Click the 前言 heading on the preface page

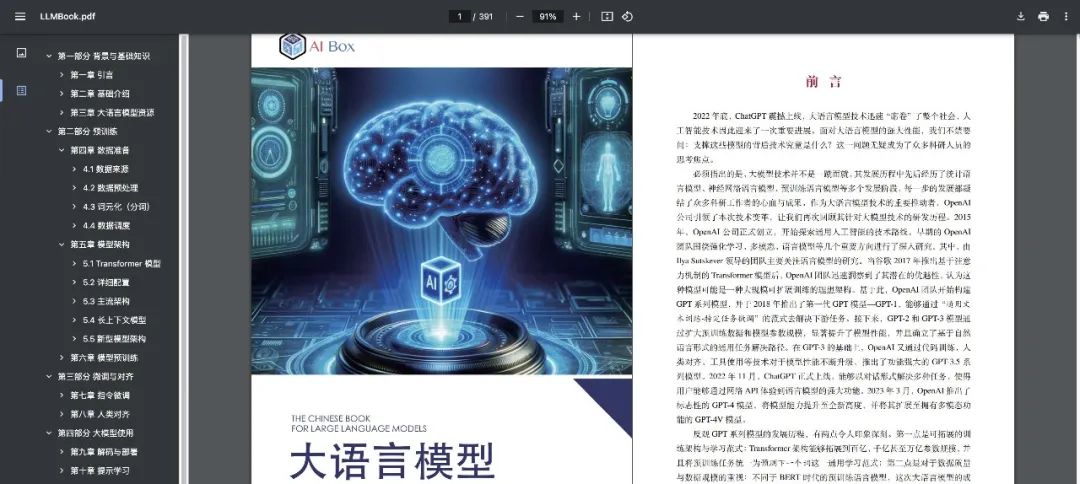click(x=824, y=82)
